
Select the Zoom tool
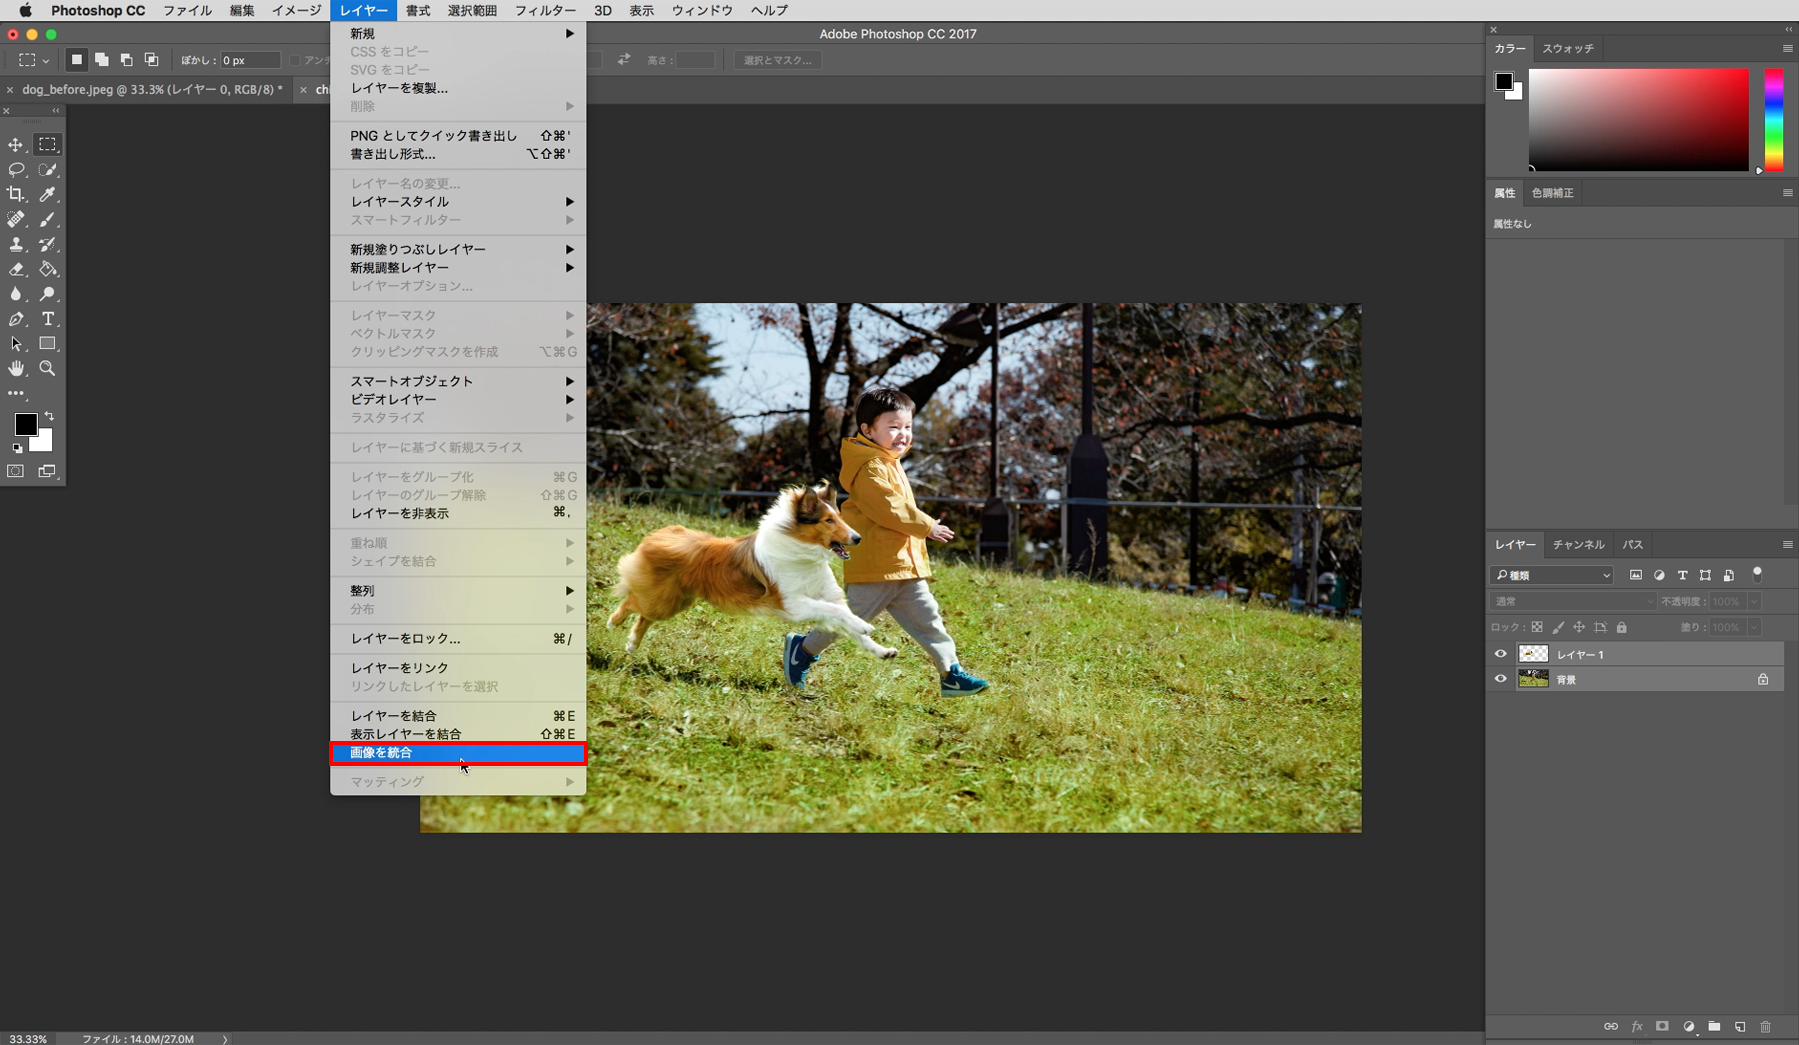click(x=47, y=368)
